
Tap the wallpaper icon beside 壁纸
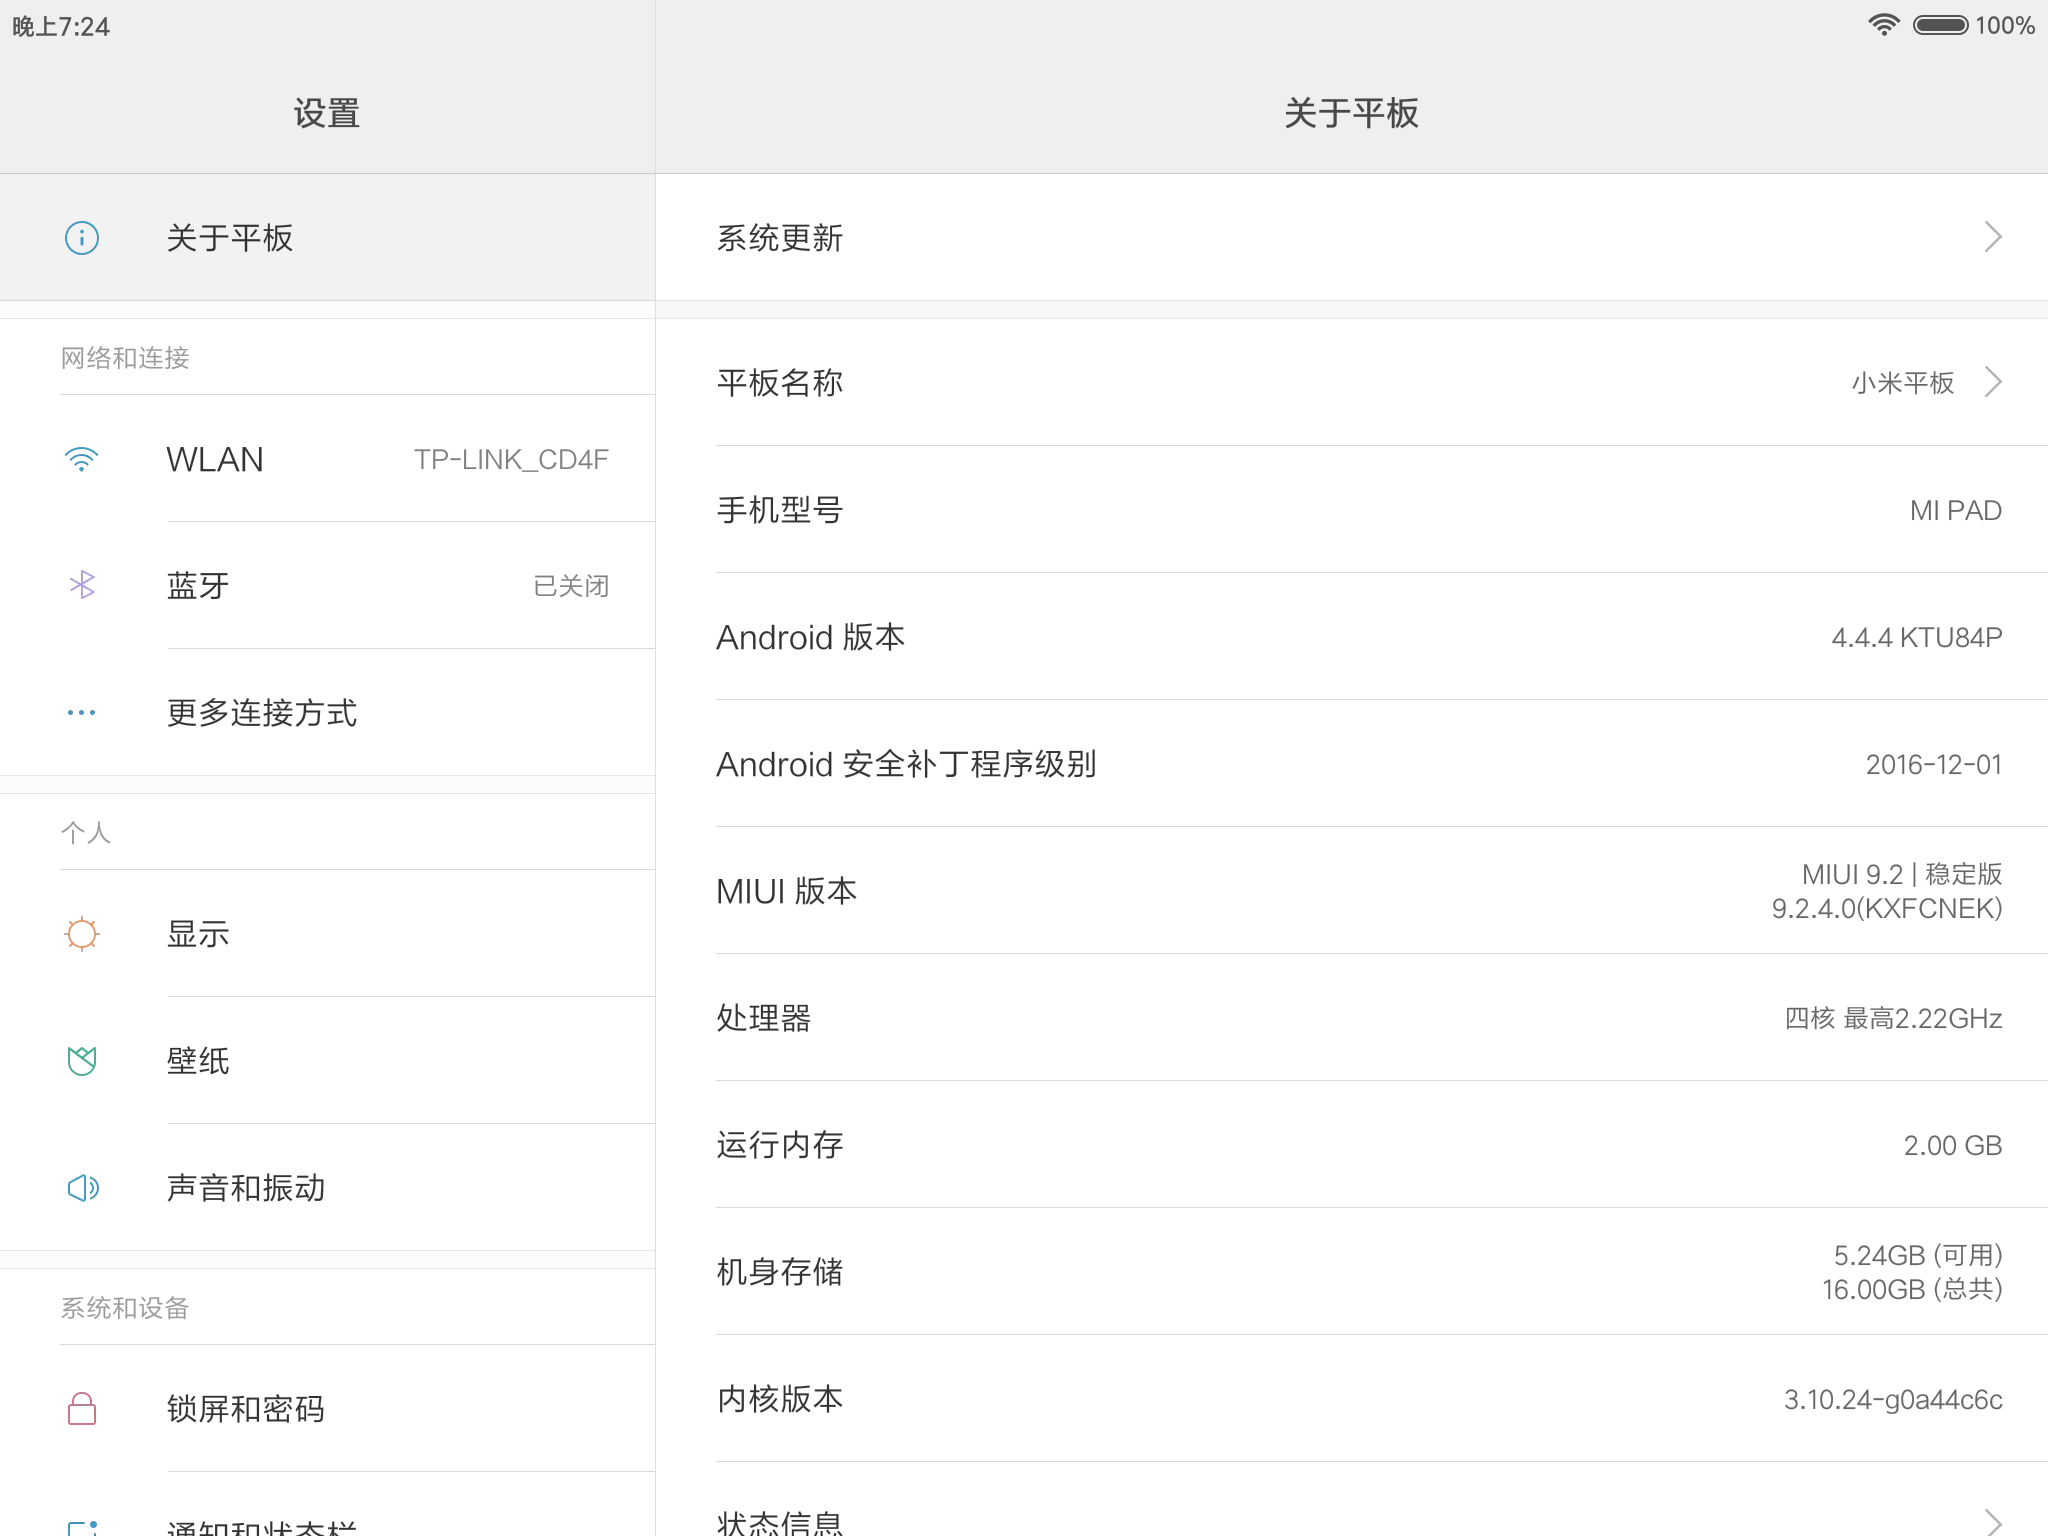click(82, 1060)
